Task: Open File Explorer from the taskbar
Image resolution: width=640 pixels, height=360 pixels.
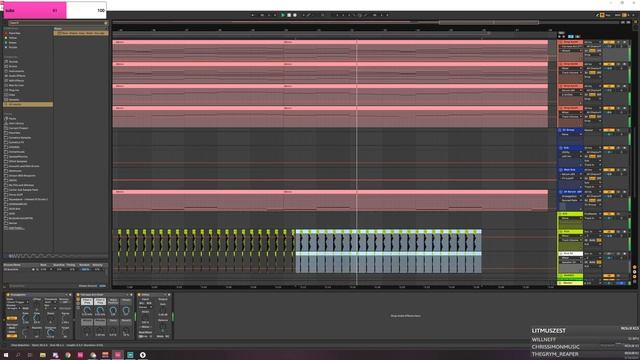Action: (42, 355)
